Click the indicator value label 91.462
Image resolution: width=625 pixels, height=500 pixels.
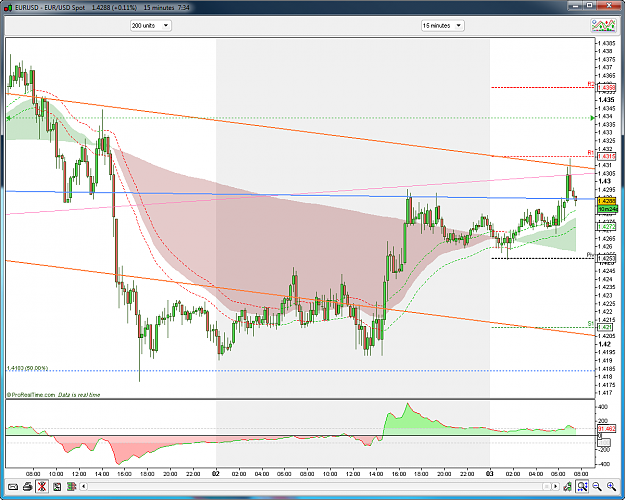point(607,429)
